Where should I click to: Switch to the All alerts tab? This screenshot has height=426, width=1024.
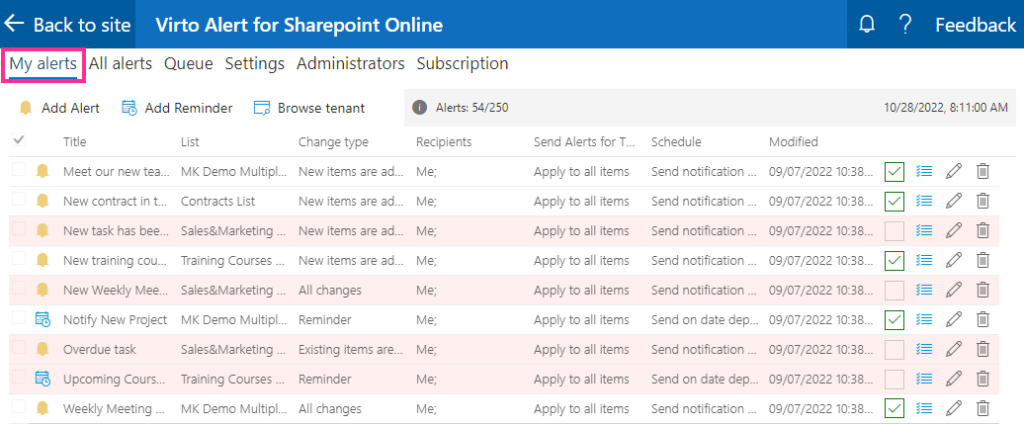120,63
